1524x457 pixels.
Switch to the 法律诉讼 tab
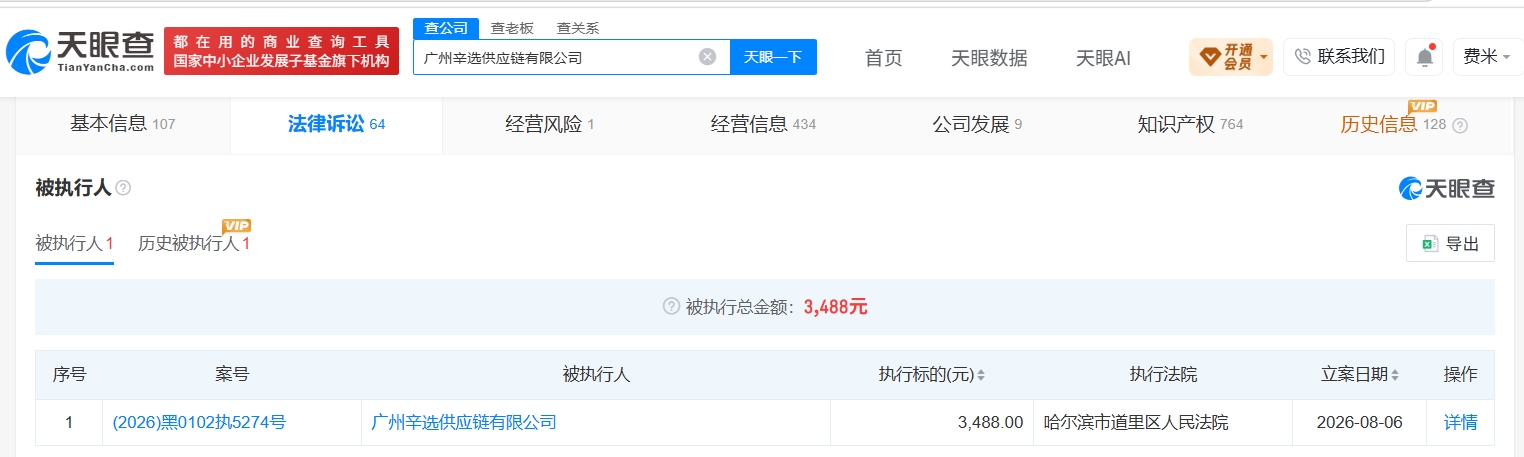click(x=336, y=125)
